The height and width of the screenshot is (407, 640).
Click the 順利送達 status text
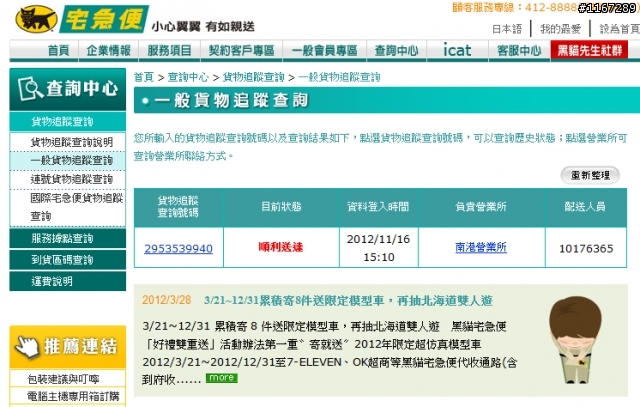click(x=281, y=247)
